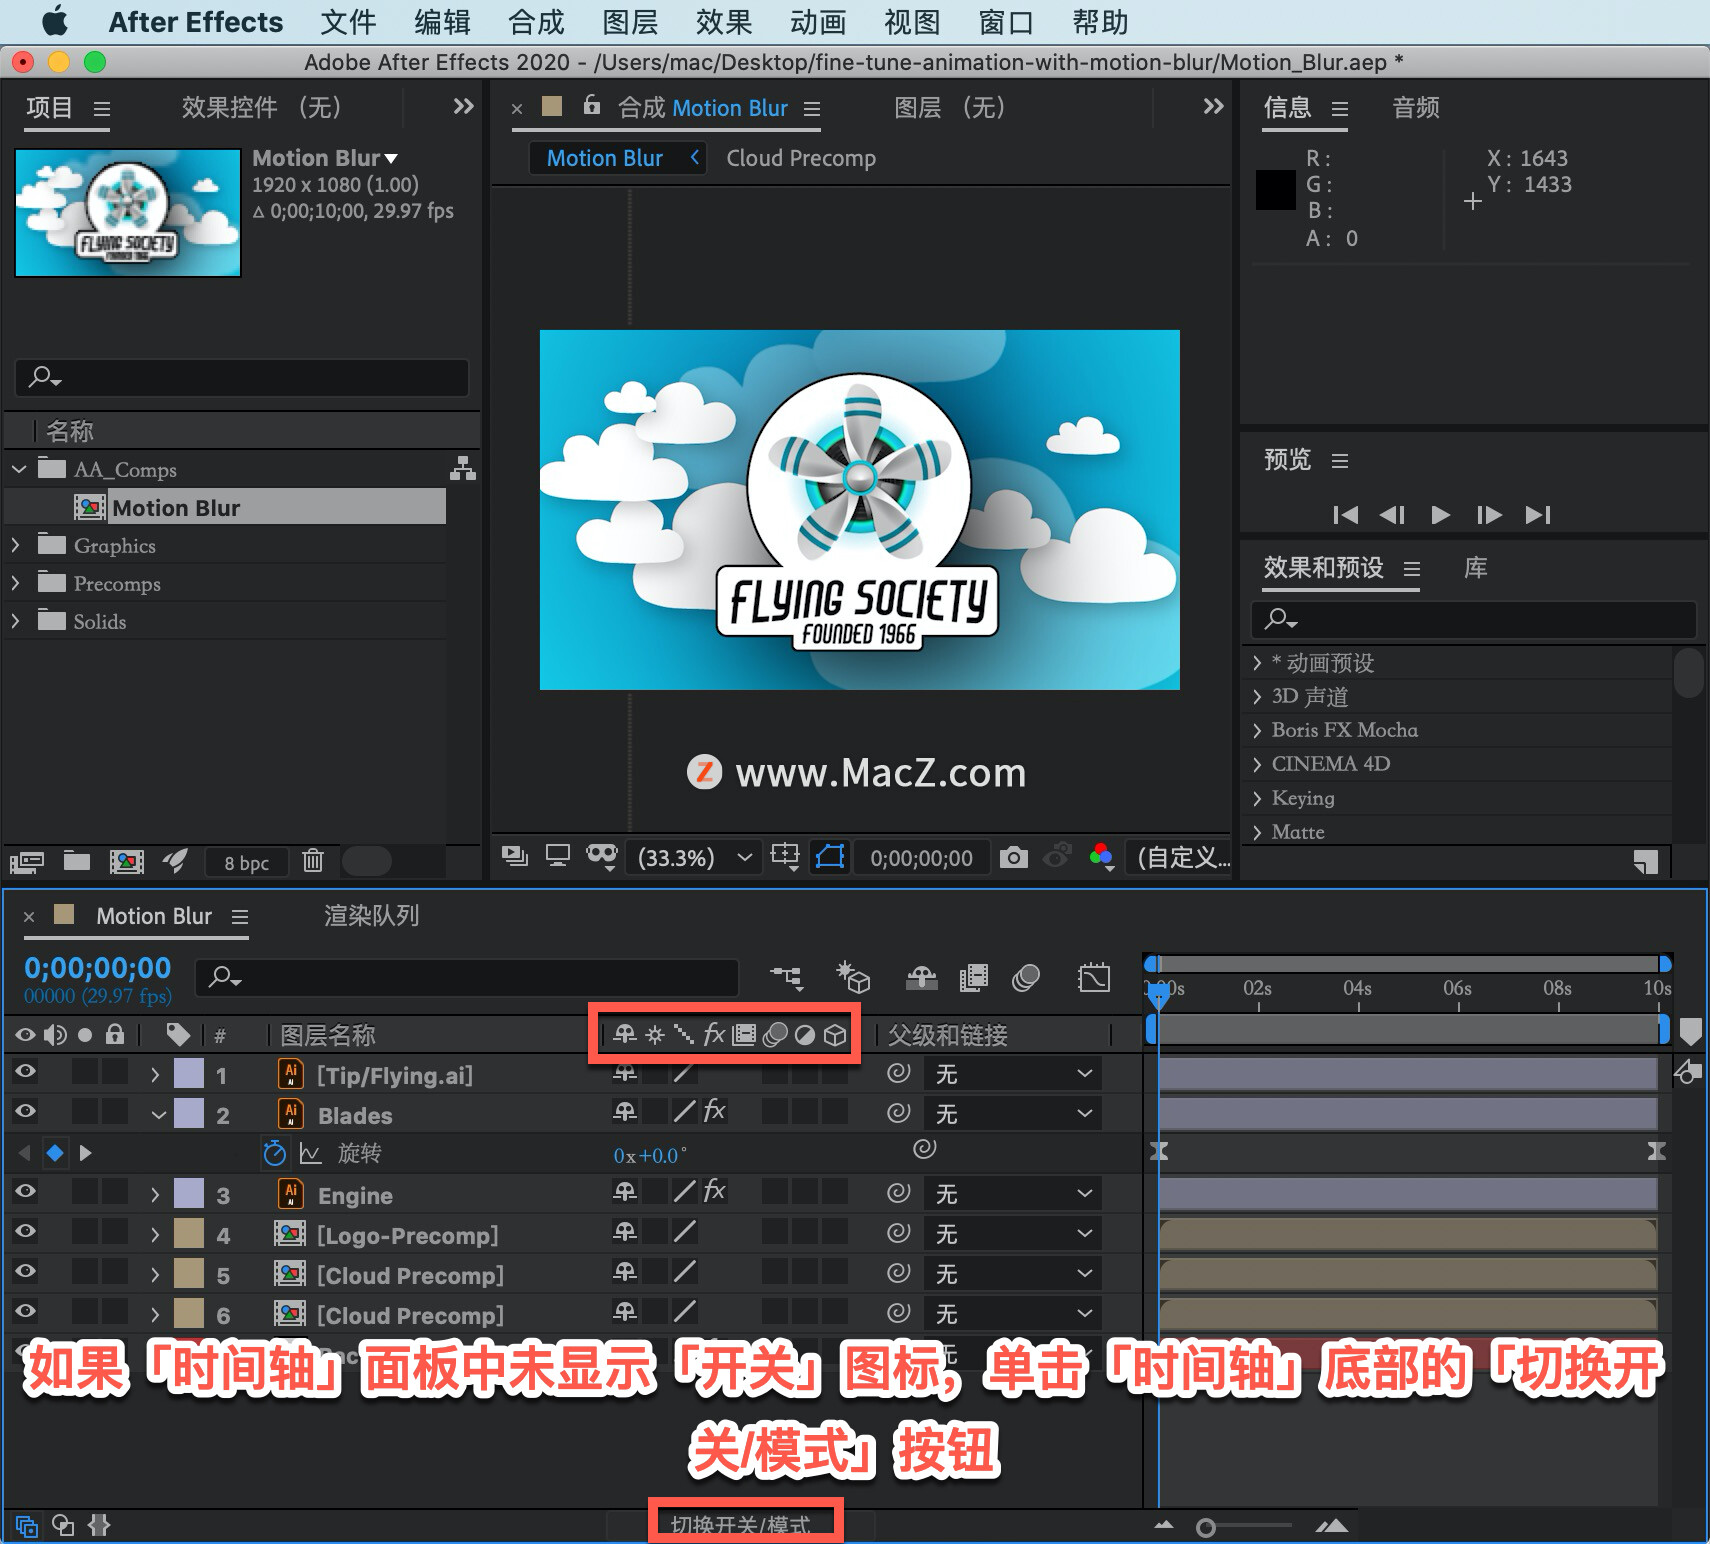
Task: Hide the Blades layer eye icon
Action: [26, 1111]
